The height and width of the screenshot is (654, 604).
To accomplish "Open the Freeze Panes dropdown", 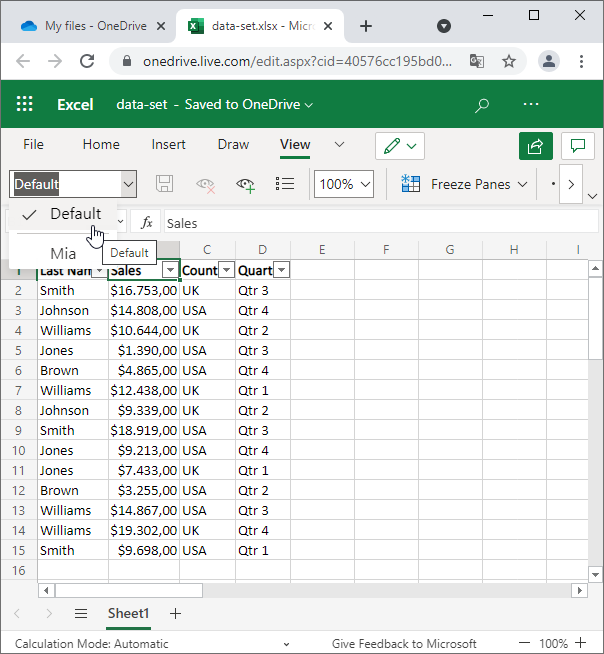I will [469, 184].
